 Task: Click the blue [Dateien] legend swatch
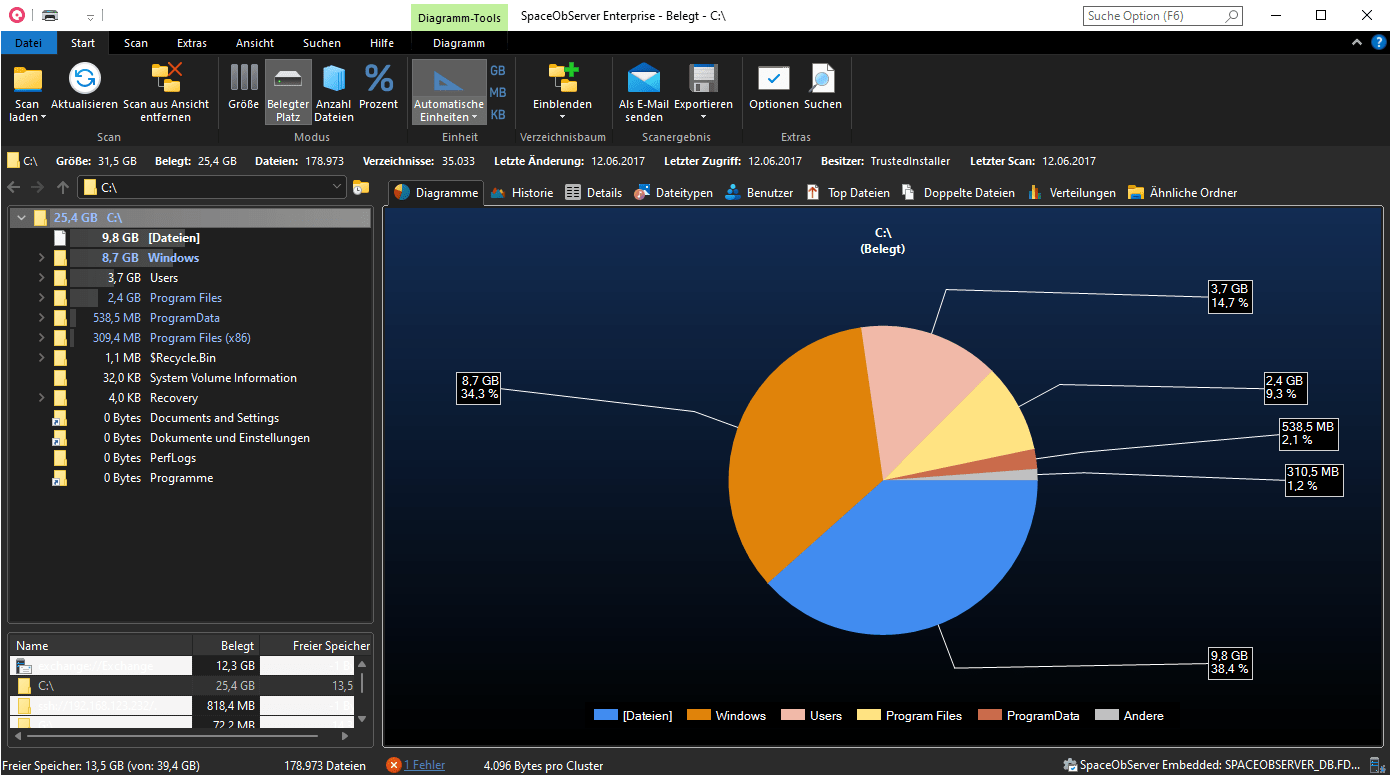pos(606,715)
